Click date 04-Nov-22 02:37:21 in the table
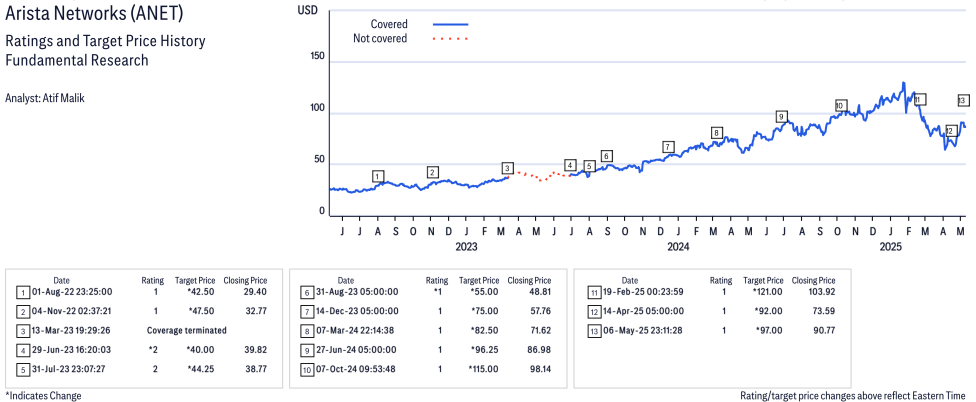The width and height of the screenshot is (976, 402). coord(70,311)
